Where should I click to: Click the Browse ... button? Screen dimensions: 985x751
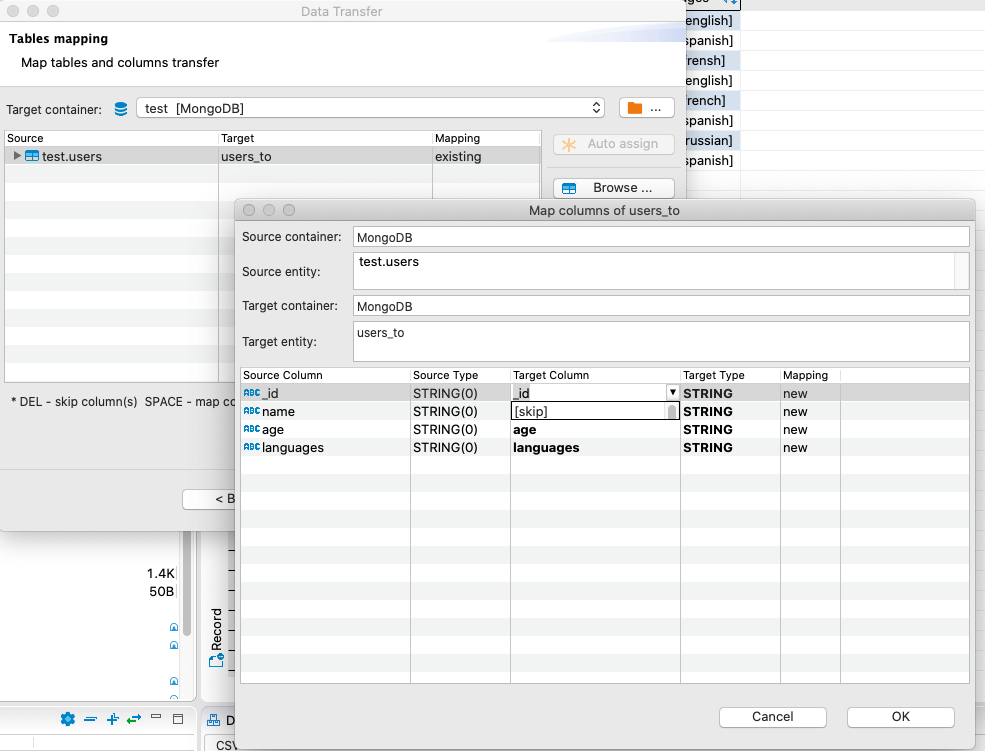(x=614, y=188)
